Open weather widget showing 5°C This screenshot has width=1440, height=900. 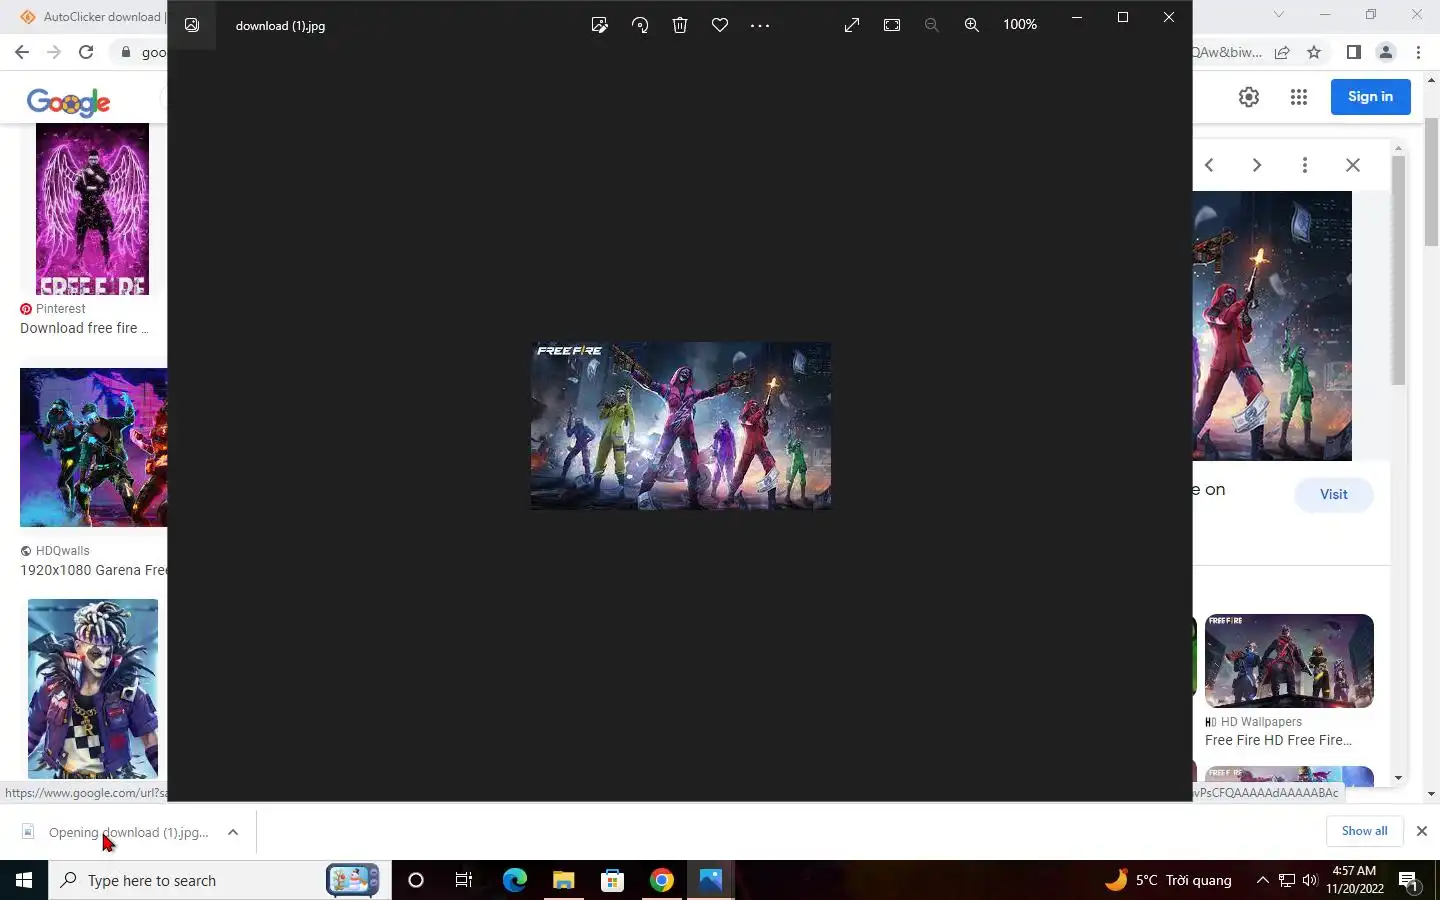pyautogui.click(x=1168, y=880)
